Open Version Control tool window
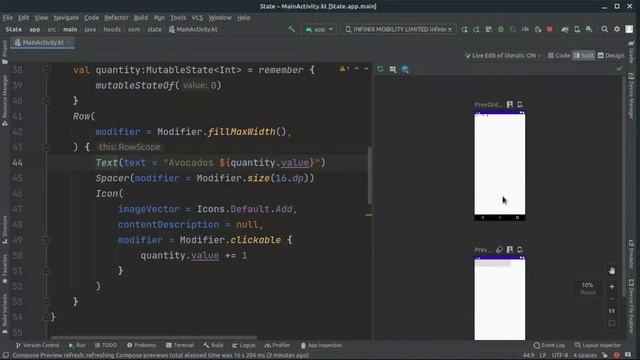The width and height of the screenshot is (640, 360). point(37,345)
